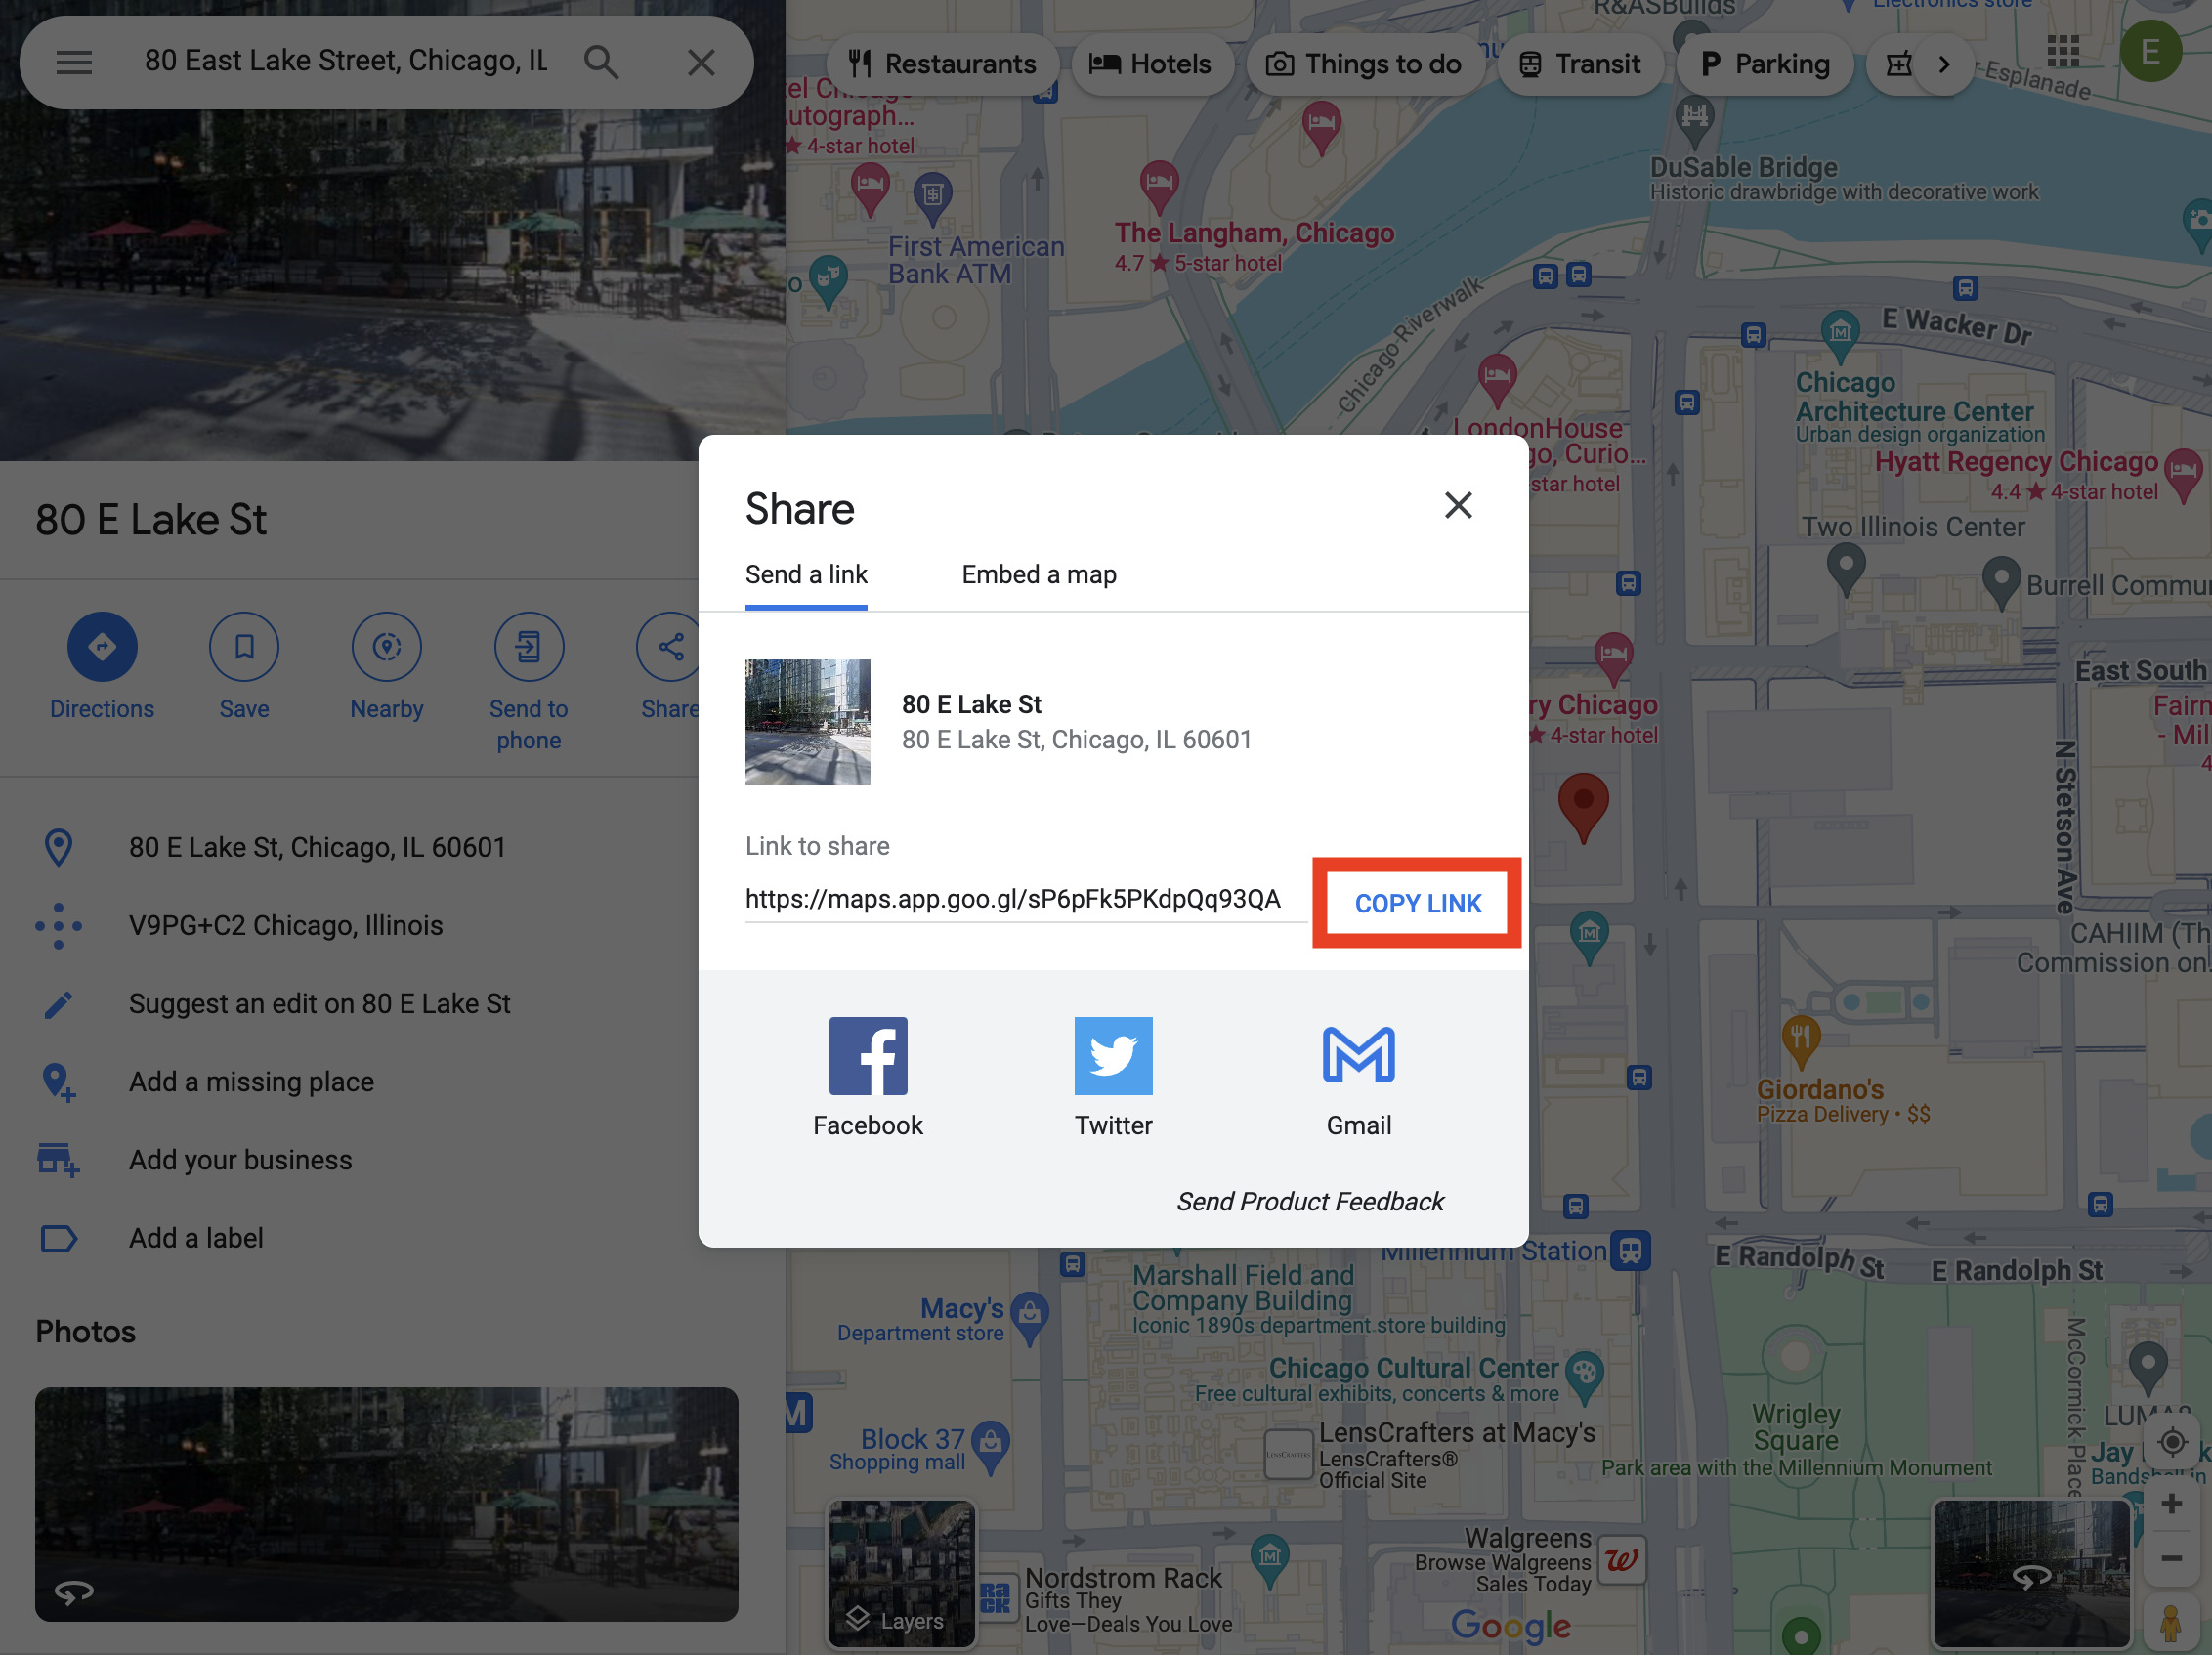Select the Things to do chip

click(x=1364, y=64)
